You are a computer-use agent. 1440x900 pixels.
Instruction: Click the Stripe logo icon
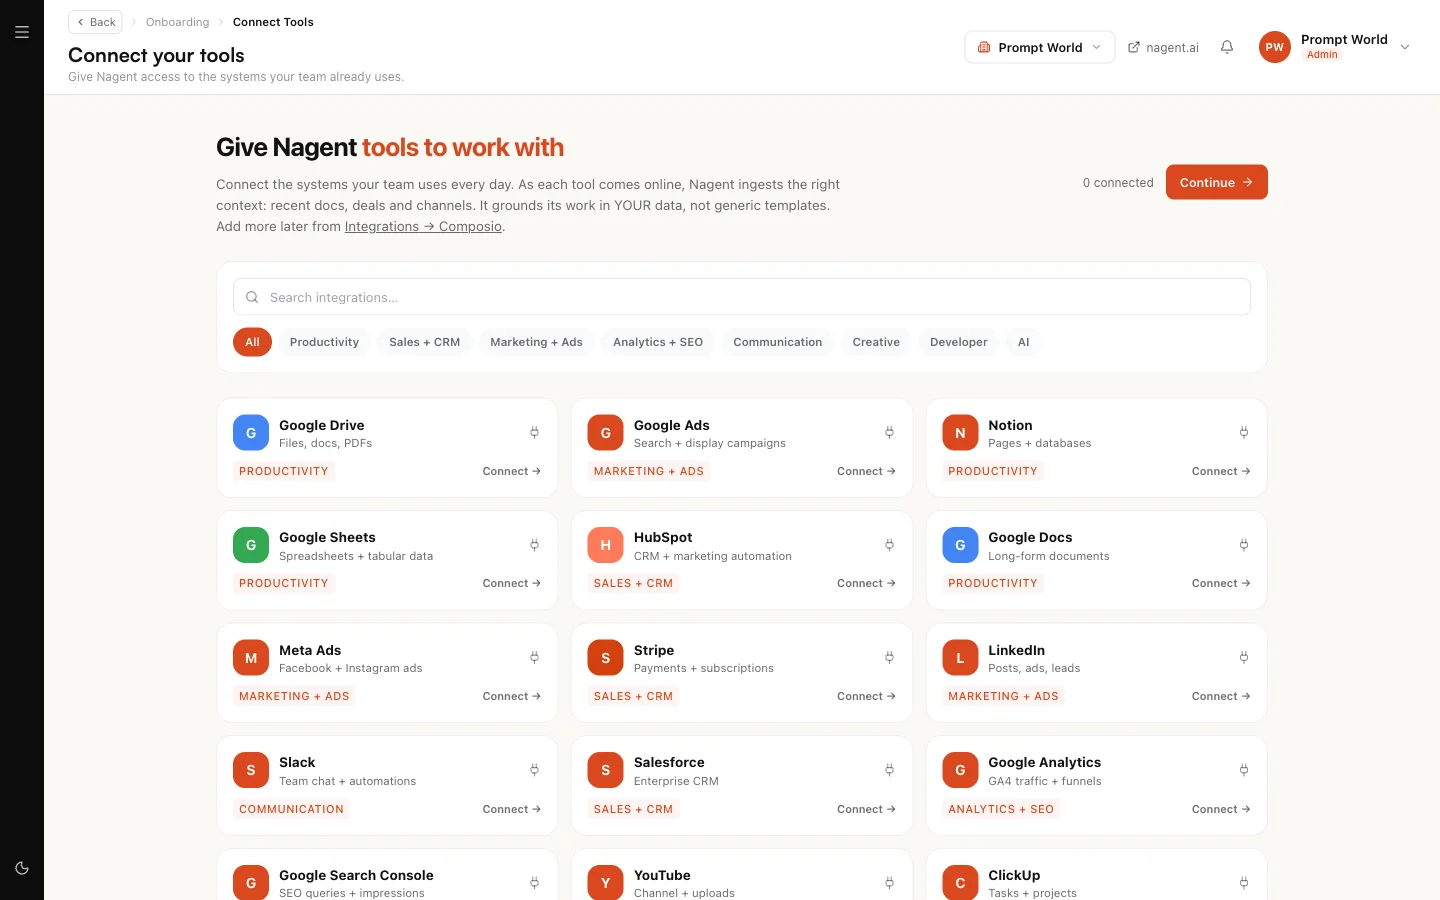(605, 658)
